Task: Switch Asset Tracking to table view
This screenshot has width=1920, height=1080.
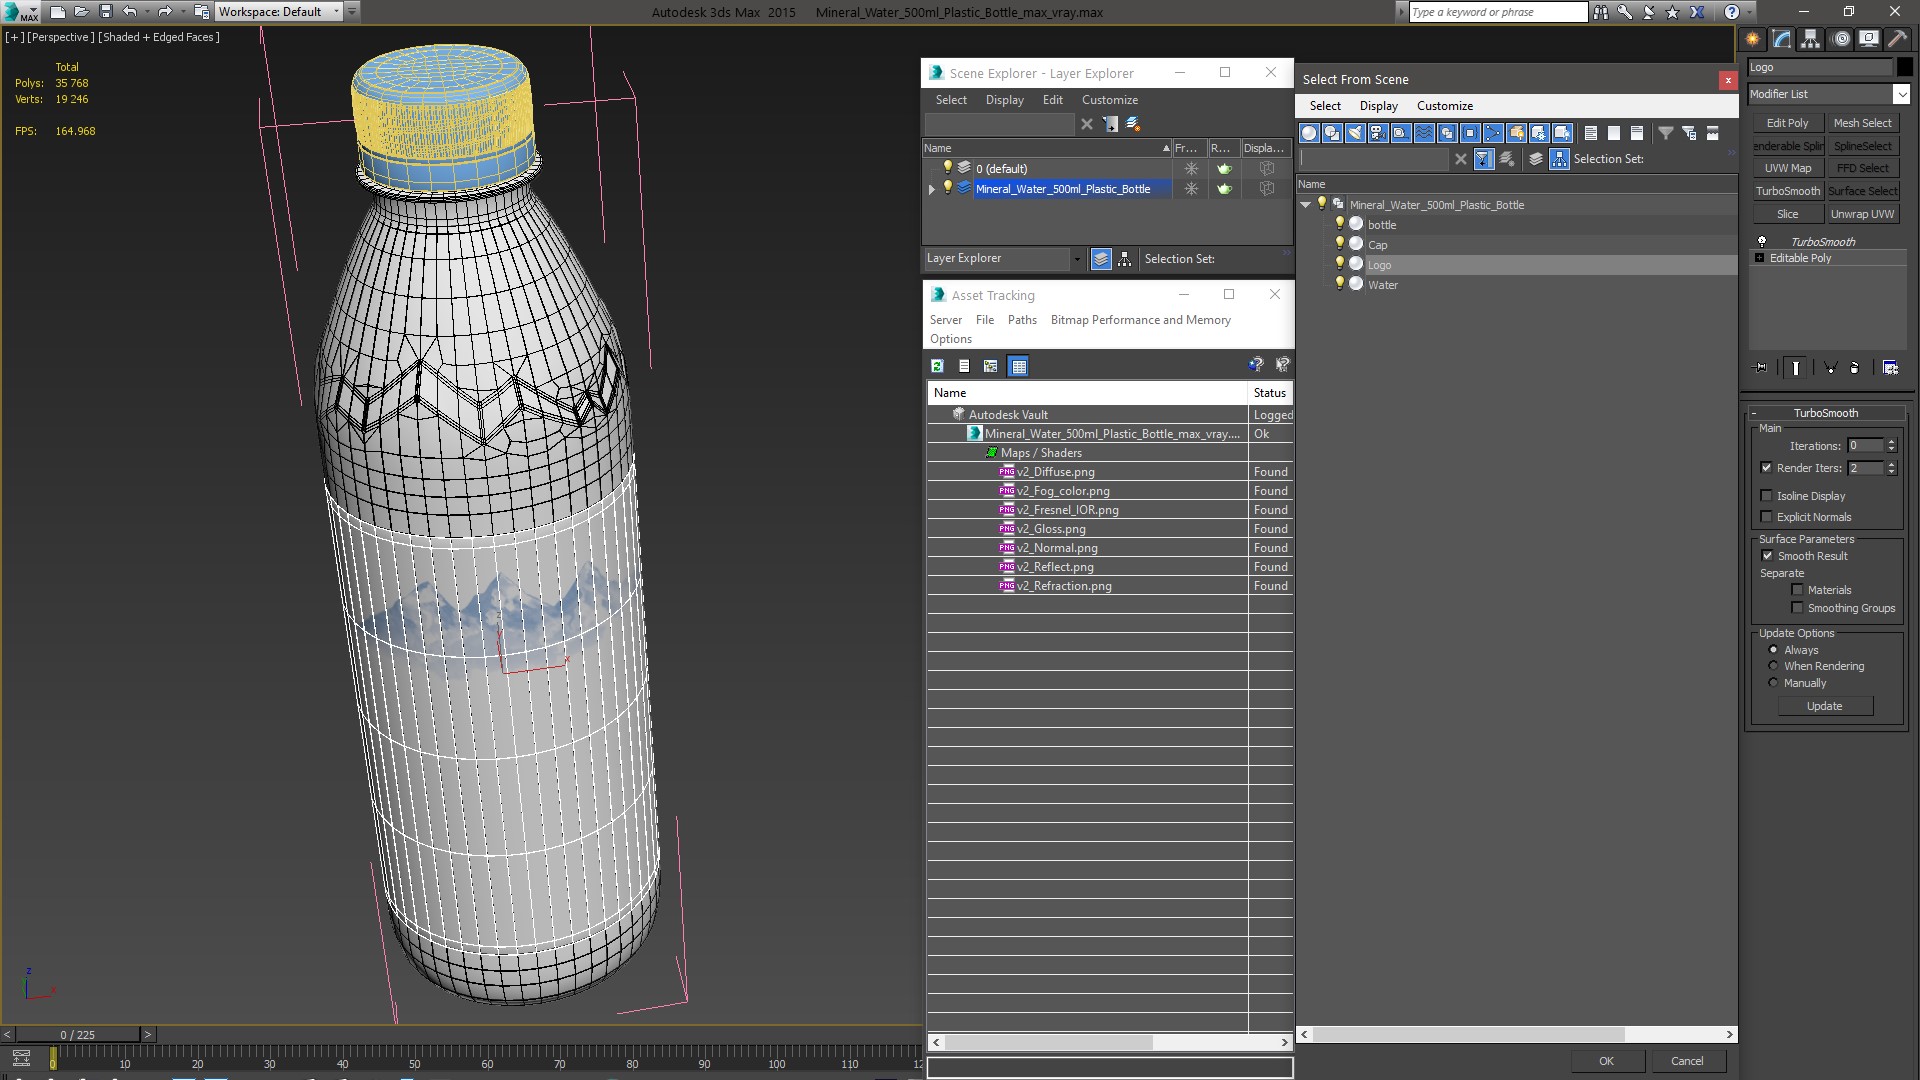Action: pyautogui.click(x=1018, y=366)
